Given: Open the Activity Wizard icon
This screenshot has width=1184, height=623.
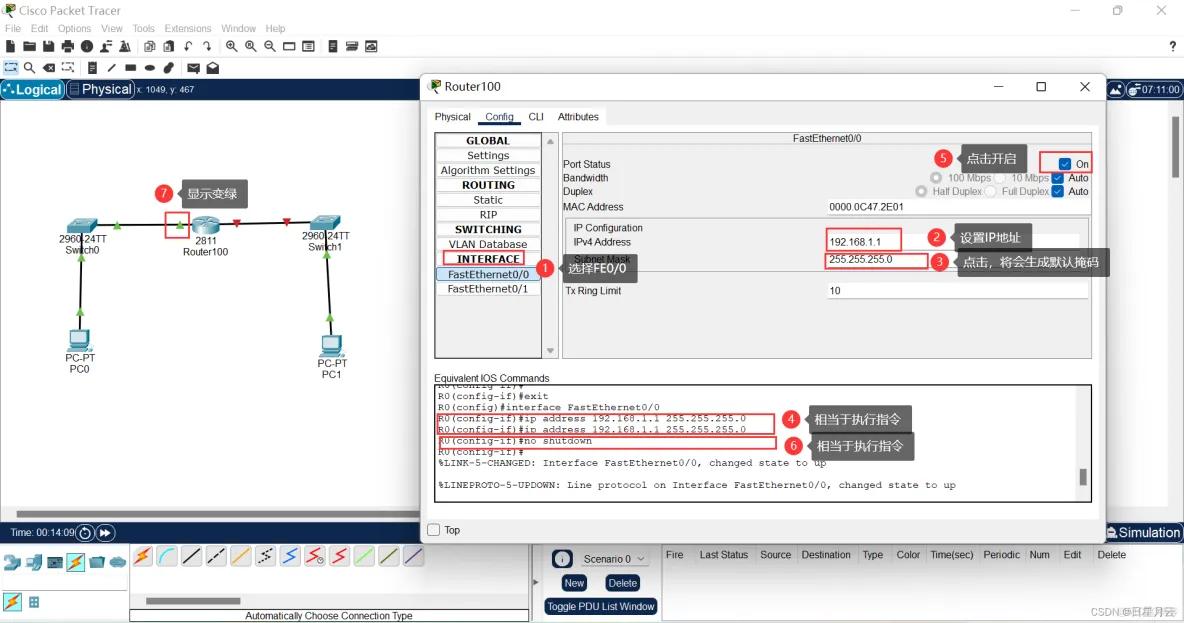Looking at the screenshot, I should pos(106,47).
